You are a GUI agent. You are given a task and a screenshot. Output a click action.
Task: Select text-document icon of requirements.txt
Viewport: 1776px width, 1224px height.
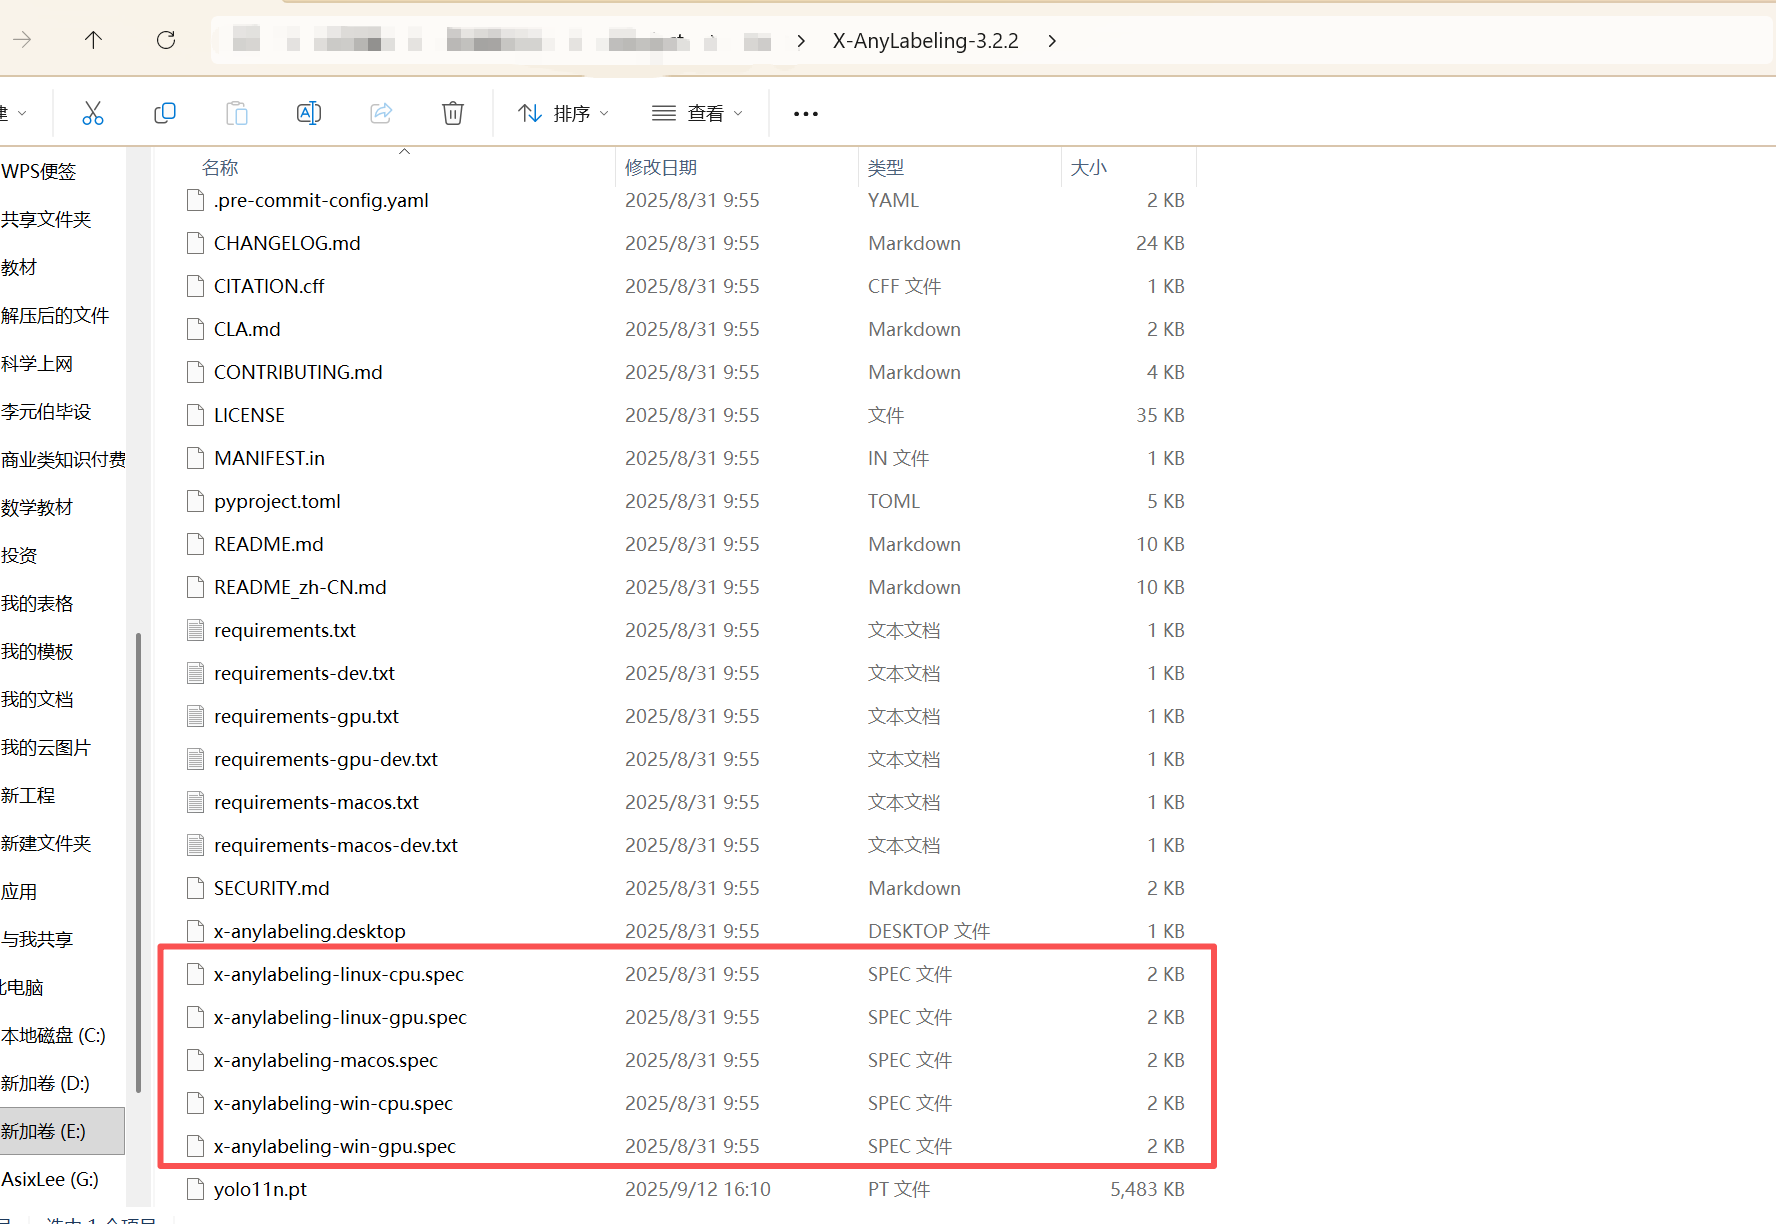196,631
